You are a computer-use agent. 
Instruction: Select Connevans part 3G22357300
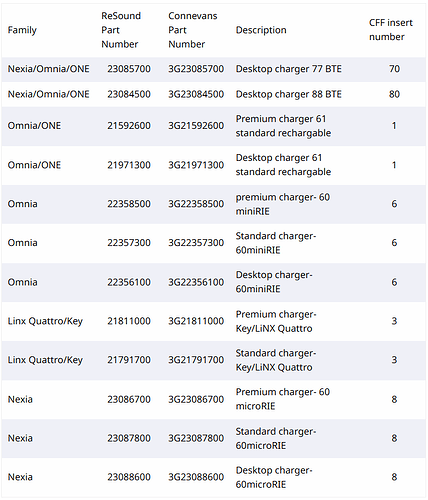pyautogui.click(x=196, y=243)
